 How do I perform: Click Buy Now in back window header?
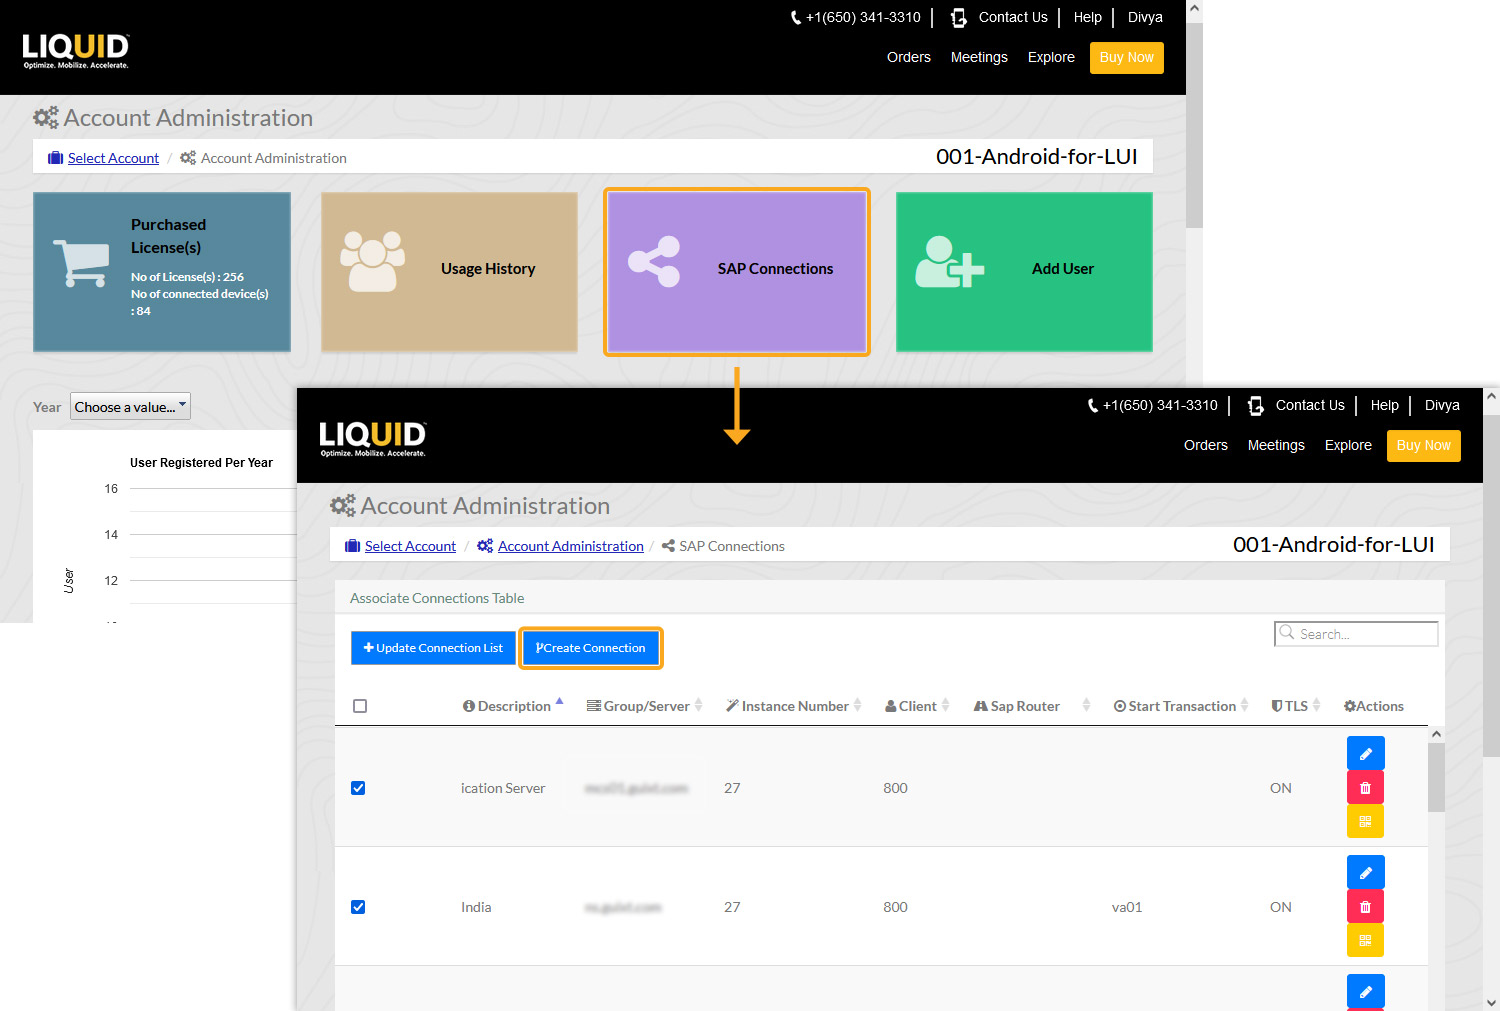click(x=1126, y=57)
